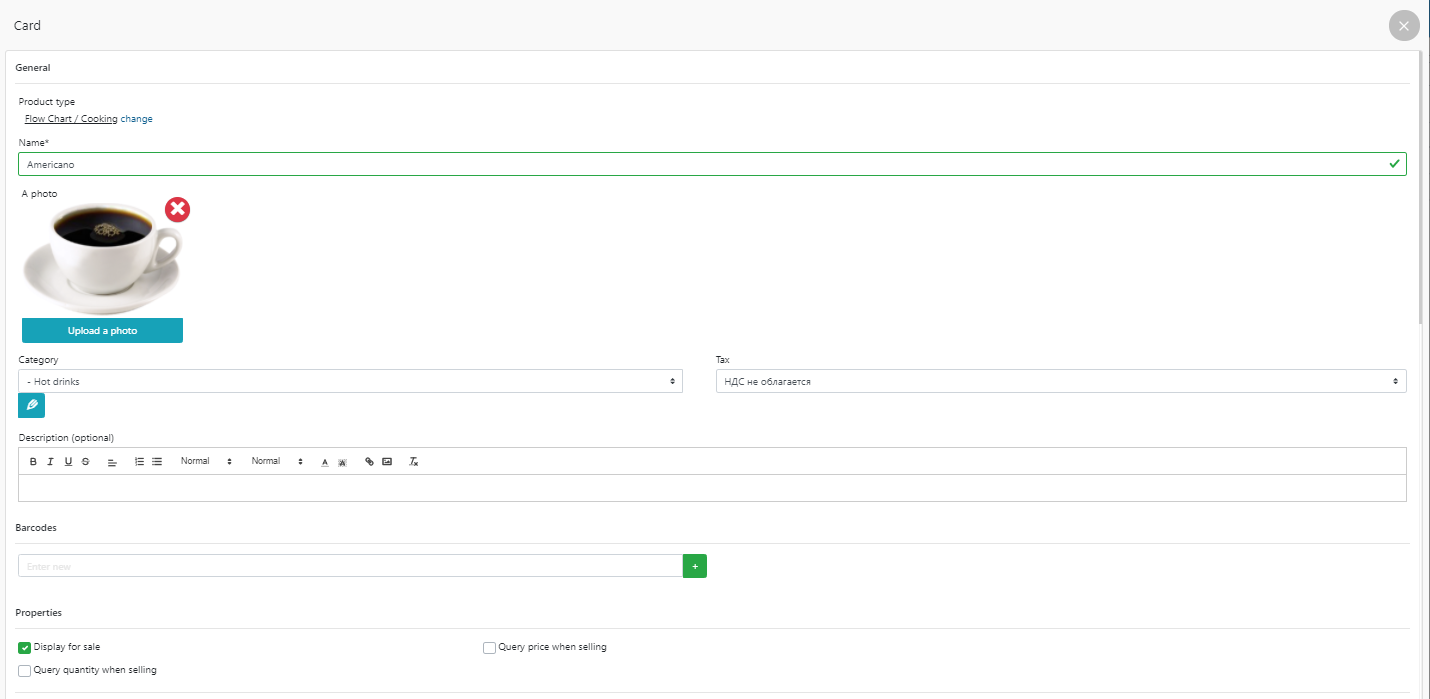Click the change link beside product type
The width and height of the screenshot is (1430, 699).
(x=137, y=119)
